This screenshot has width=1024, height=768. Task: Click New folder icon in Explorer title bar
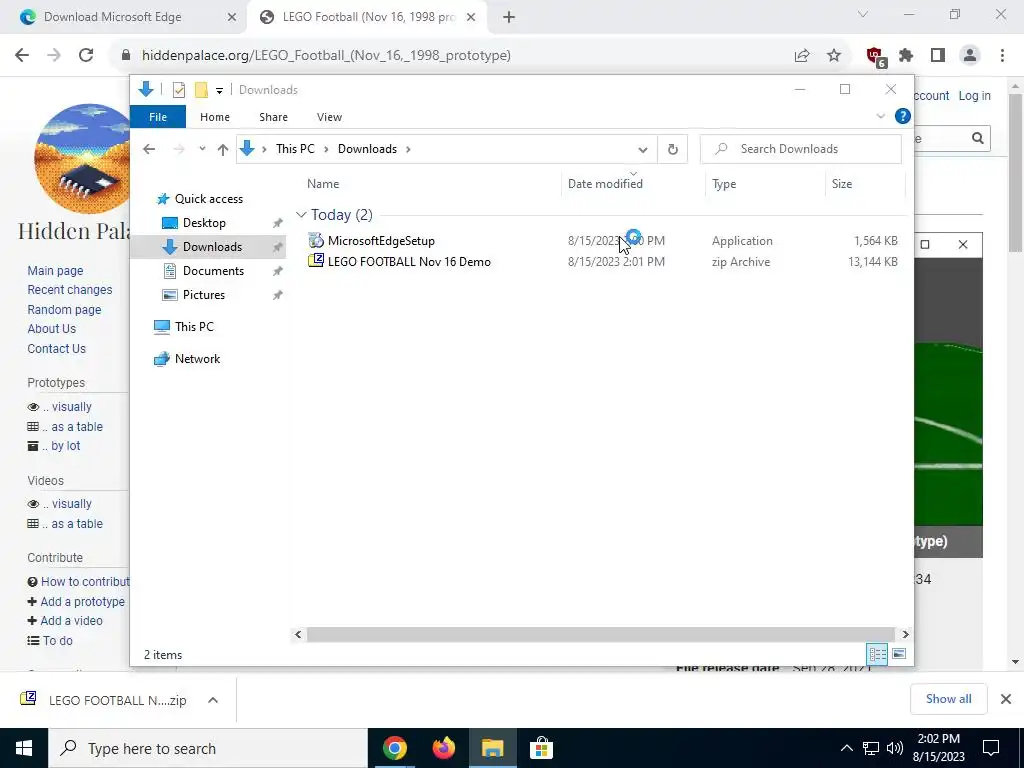pyautogui.click(x=201, y=89)
